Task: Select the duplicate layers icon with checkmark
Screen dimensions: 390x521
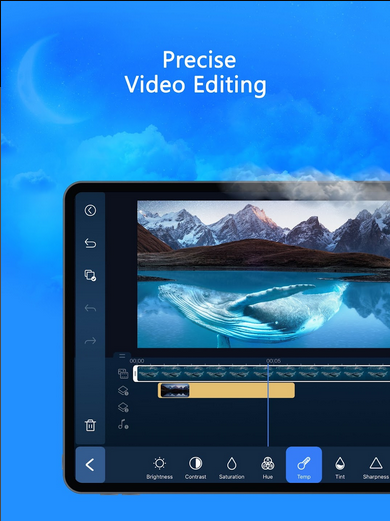Action: 90,275
